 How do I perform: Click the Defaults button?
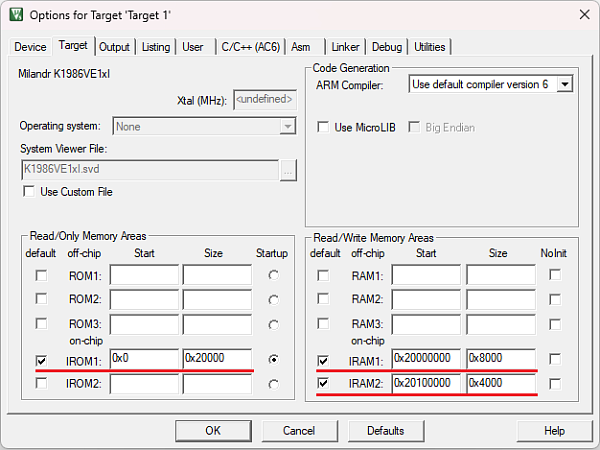coord(385,430)
